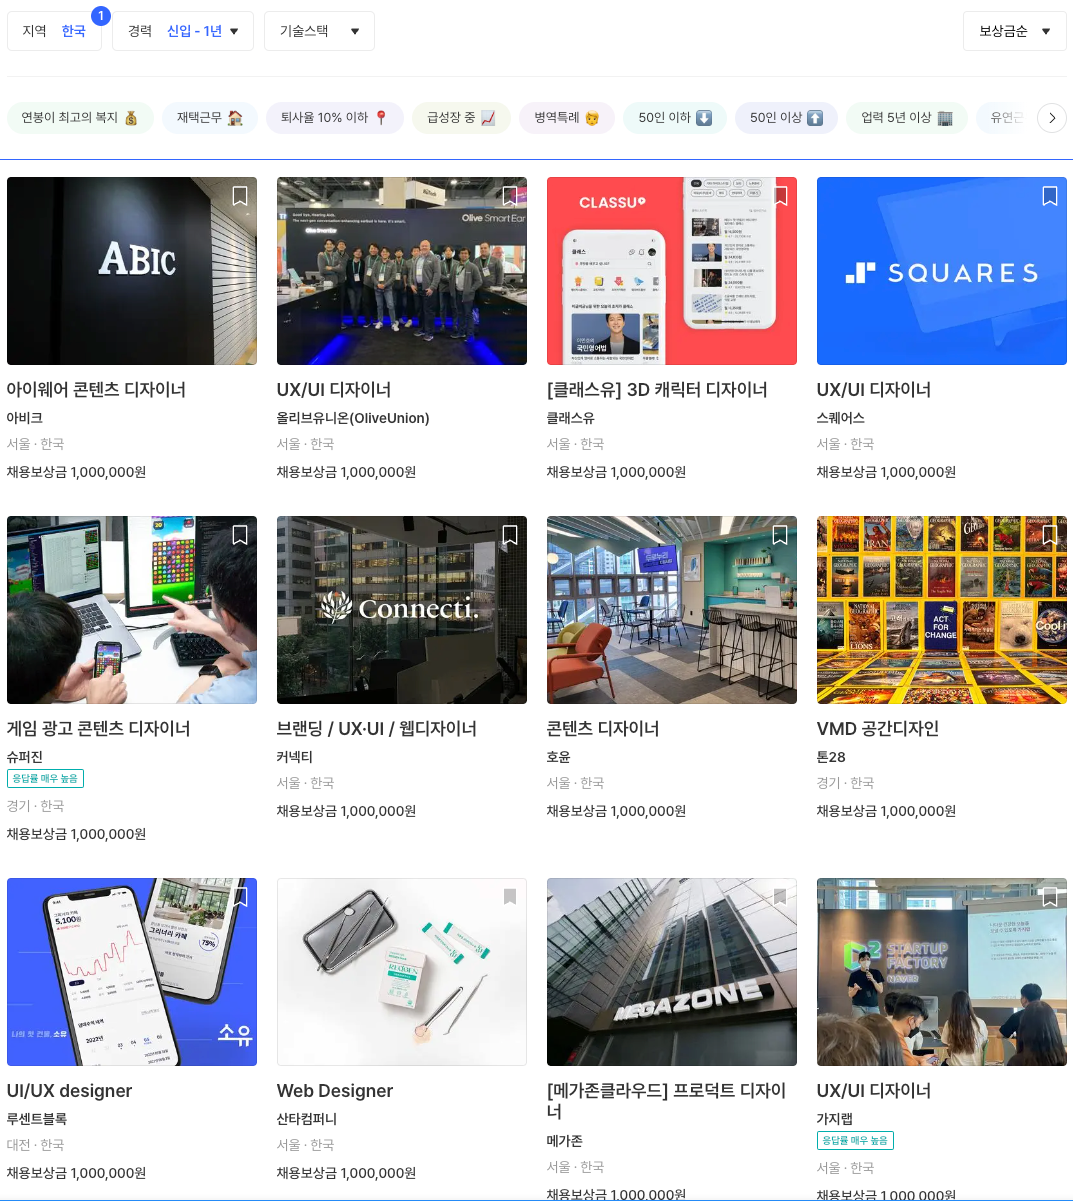1073x1201 pixels.
Task: Save the 콘텐츠 디자이너 job at 호윤
Action: click(x=780, y=535)
